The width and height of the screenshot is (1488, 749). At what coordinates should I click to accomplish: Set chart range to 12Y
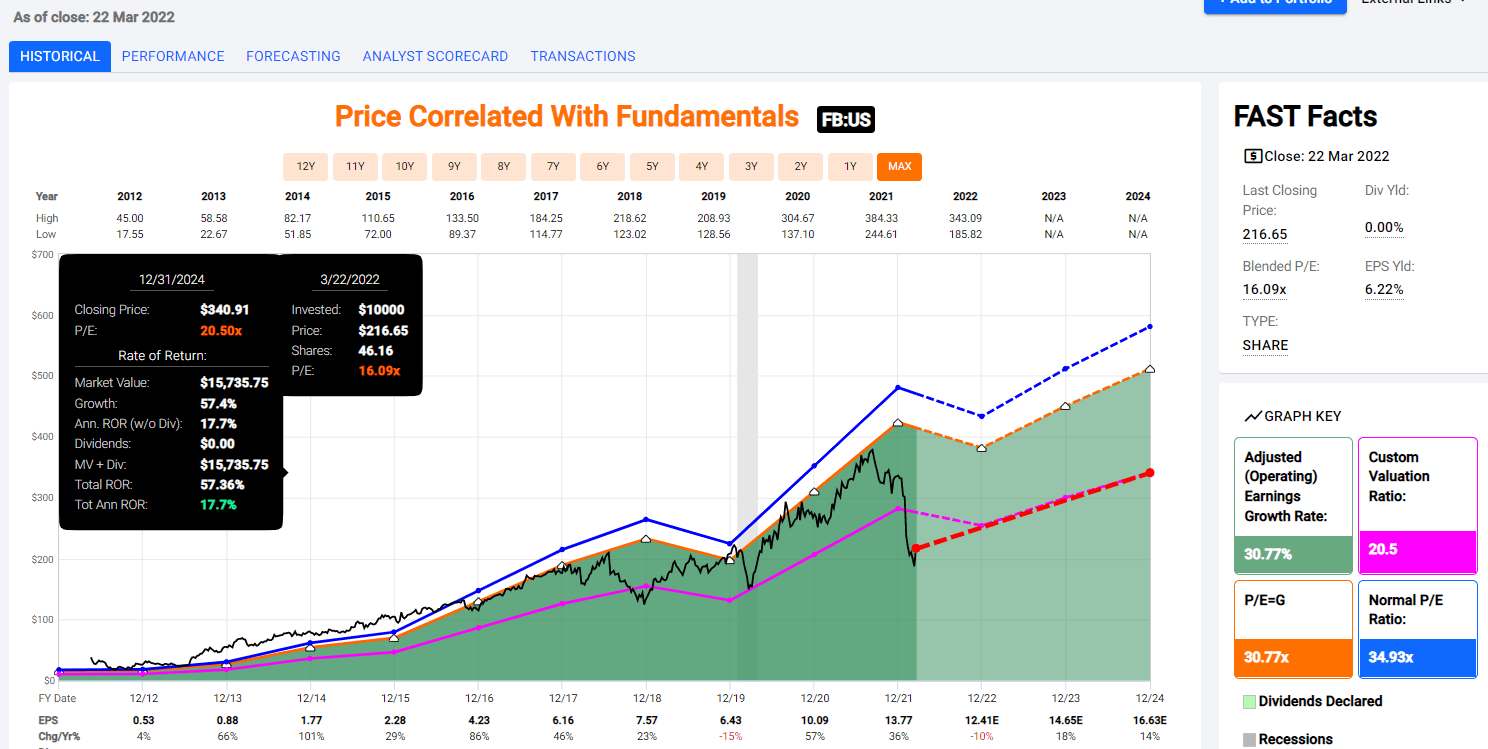click(x=305, y=166)
